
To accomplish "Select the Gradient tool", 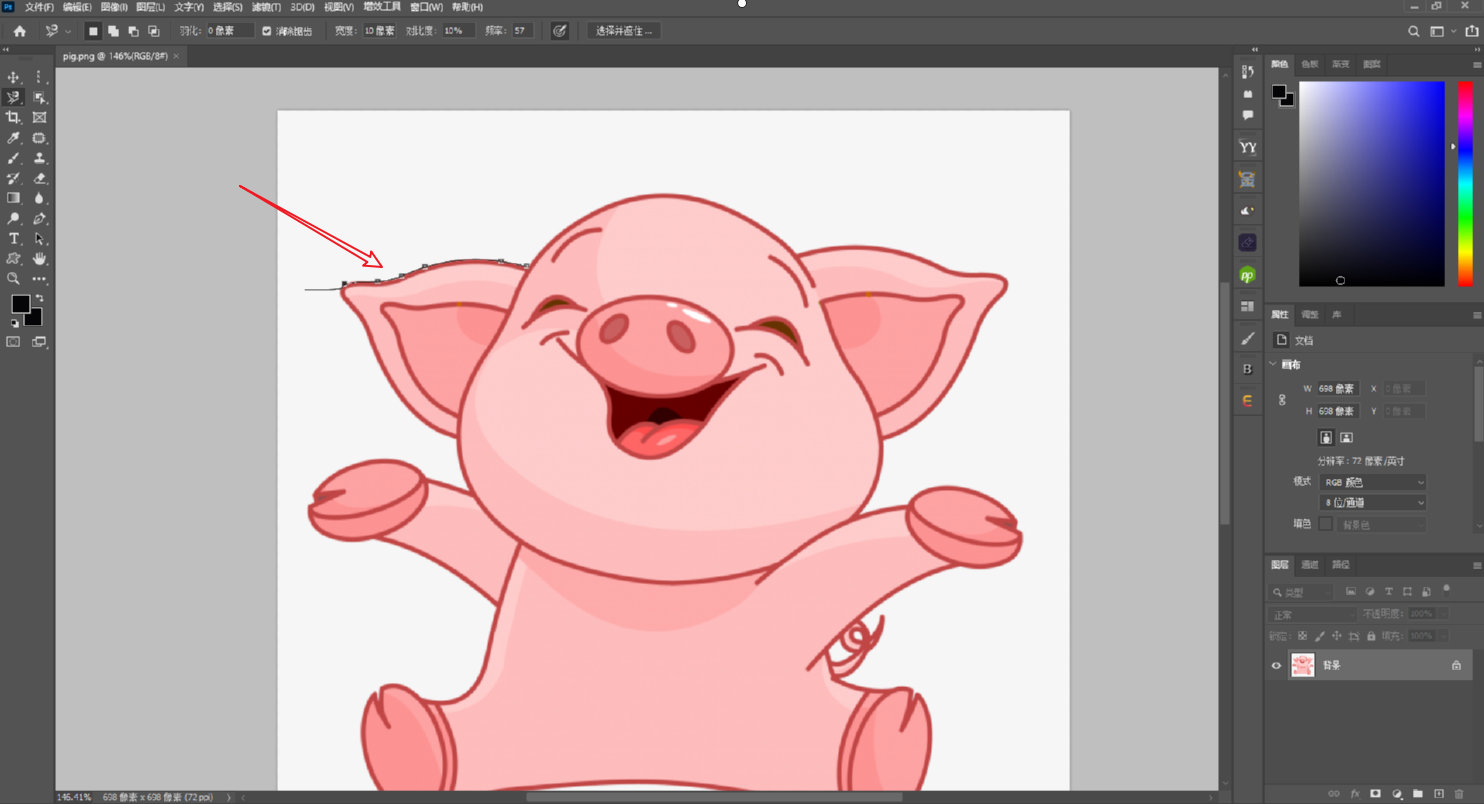I will [x=13, y=198].
